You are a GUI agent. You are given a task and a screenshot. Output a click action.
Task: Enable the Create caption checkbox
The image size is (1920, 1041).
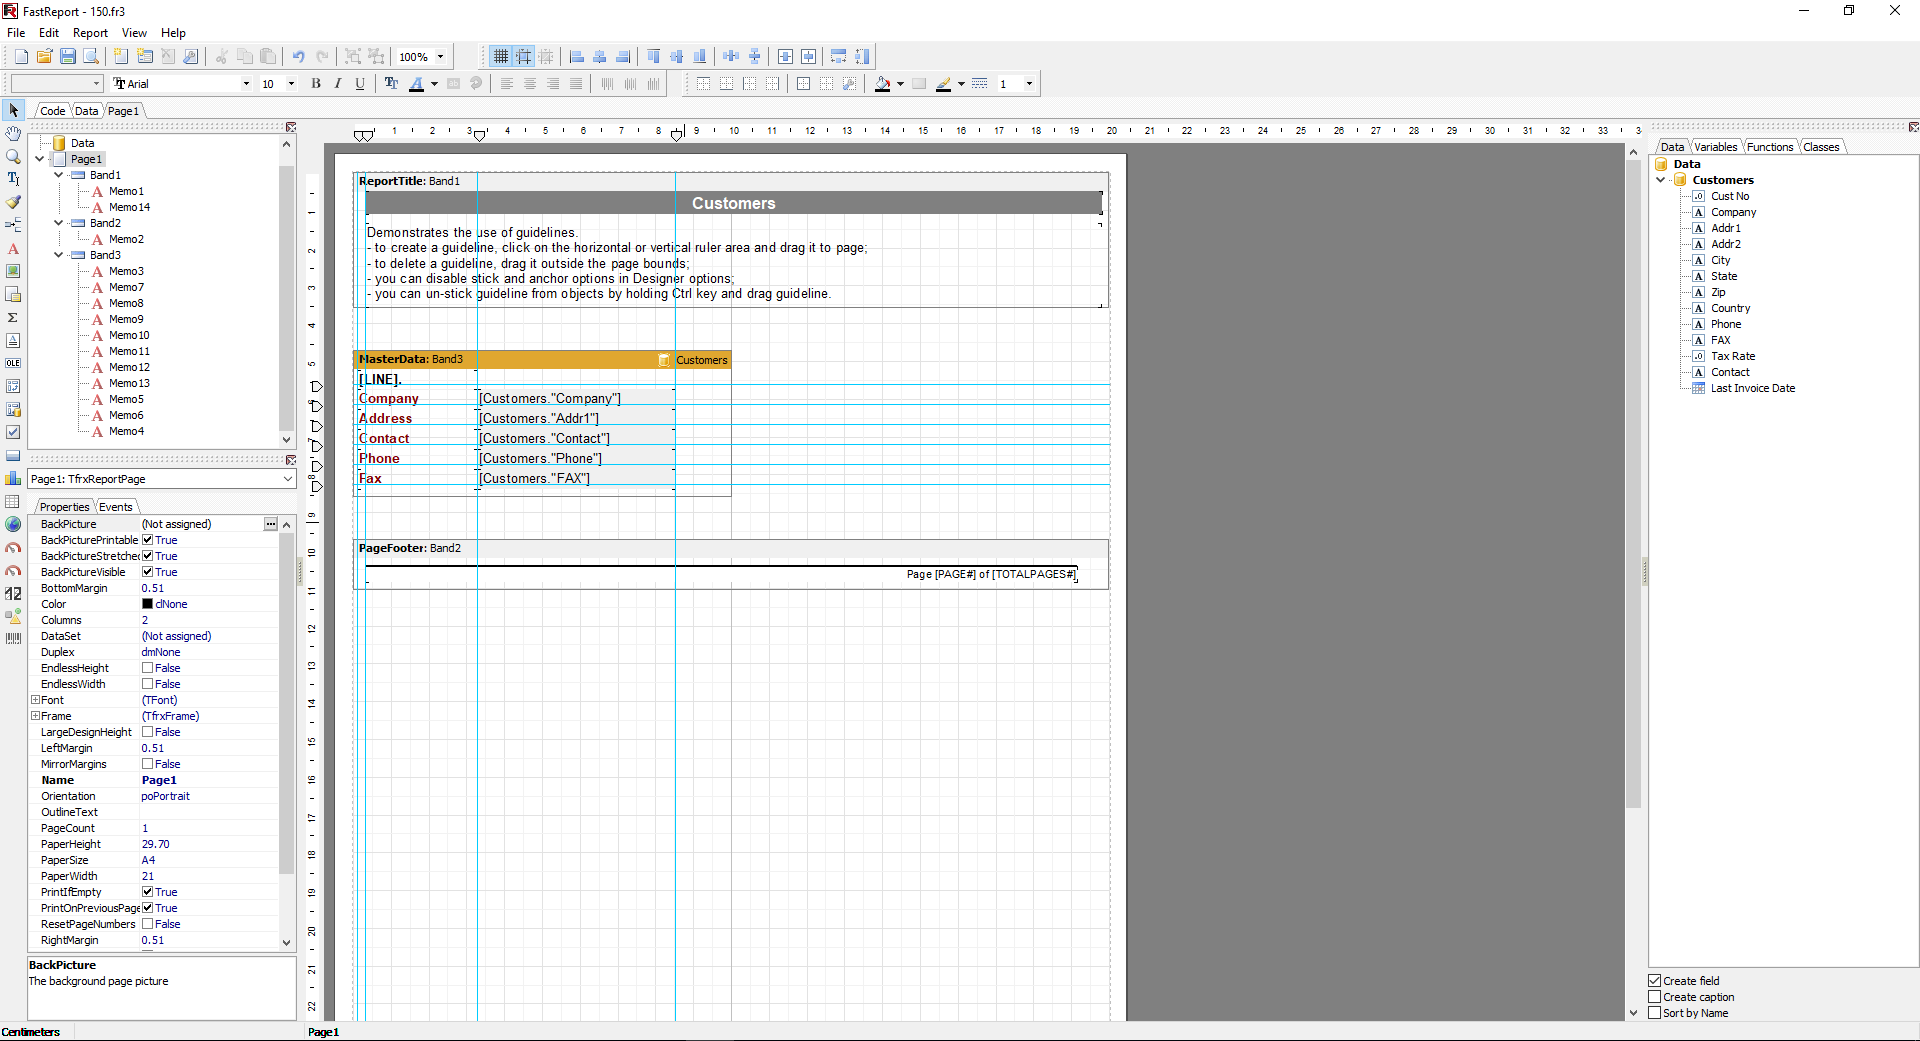click(x=1655, y=997)
